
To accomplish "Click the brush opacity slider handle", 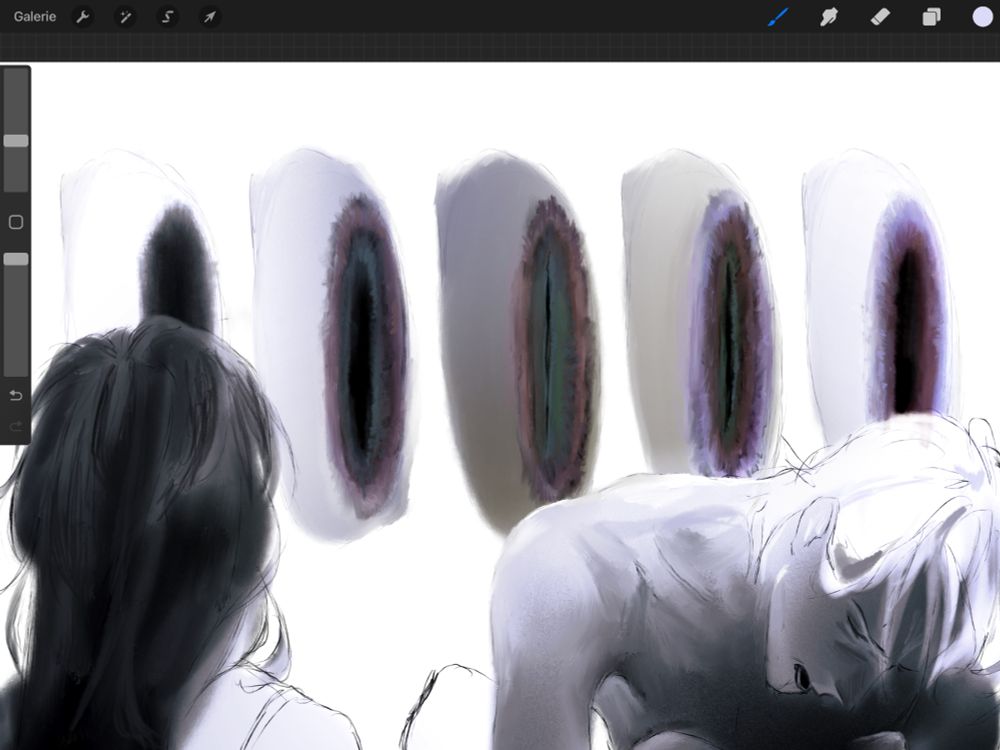I will click(x=16, y=259).
